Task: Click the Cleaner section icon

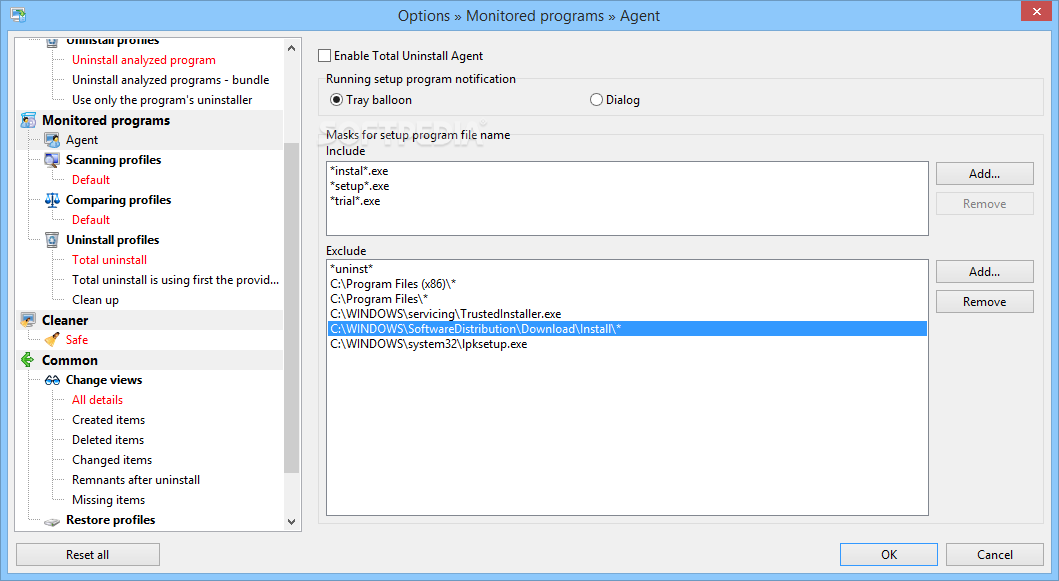Action: tap(28, 320)
